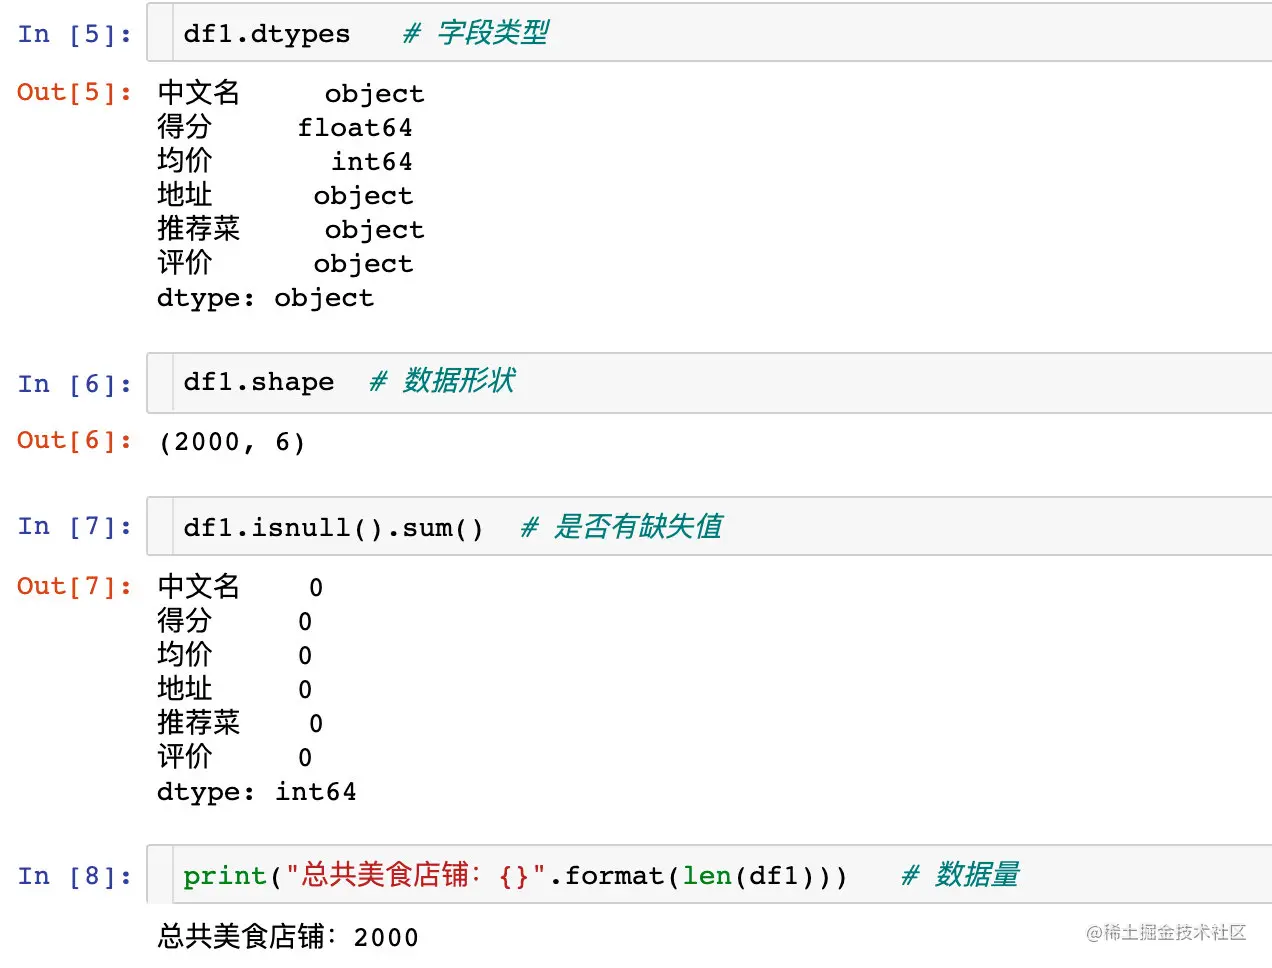Click the len keyword in cell 8
This screenshot has width=1272, height=968.
[707, 876]
